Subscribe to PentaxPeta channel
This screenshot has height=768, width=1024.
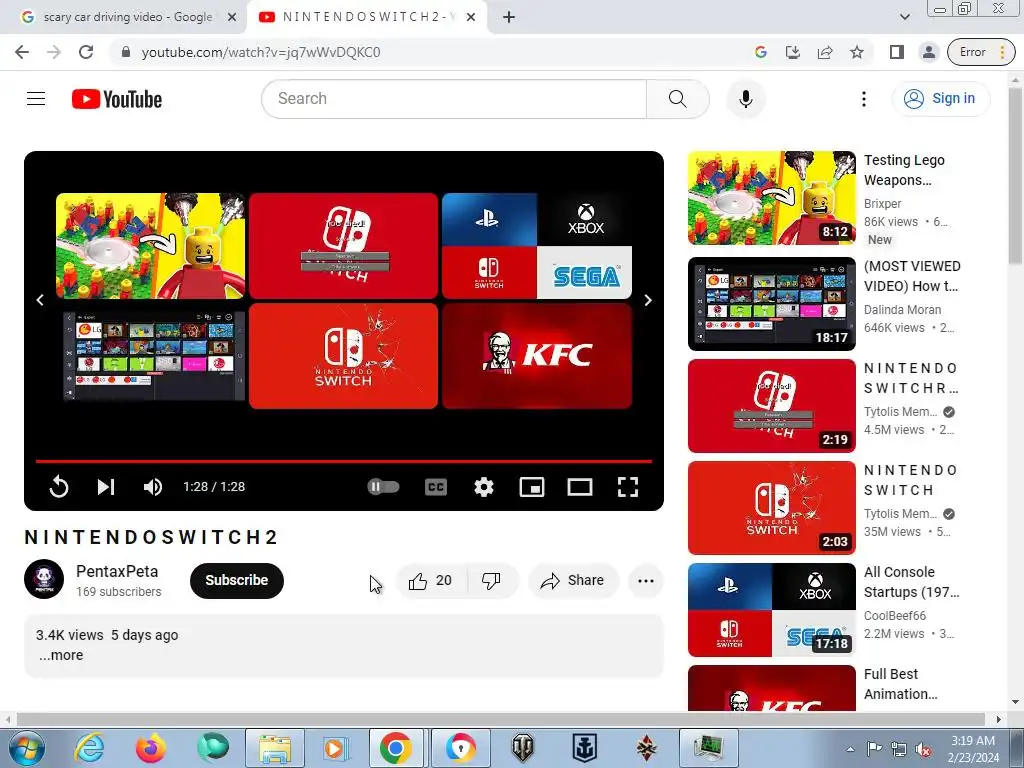coord(236,581)
